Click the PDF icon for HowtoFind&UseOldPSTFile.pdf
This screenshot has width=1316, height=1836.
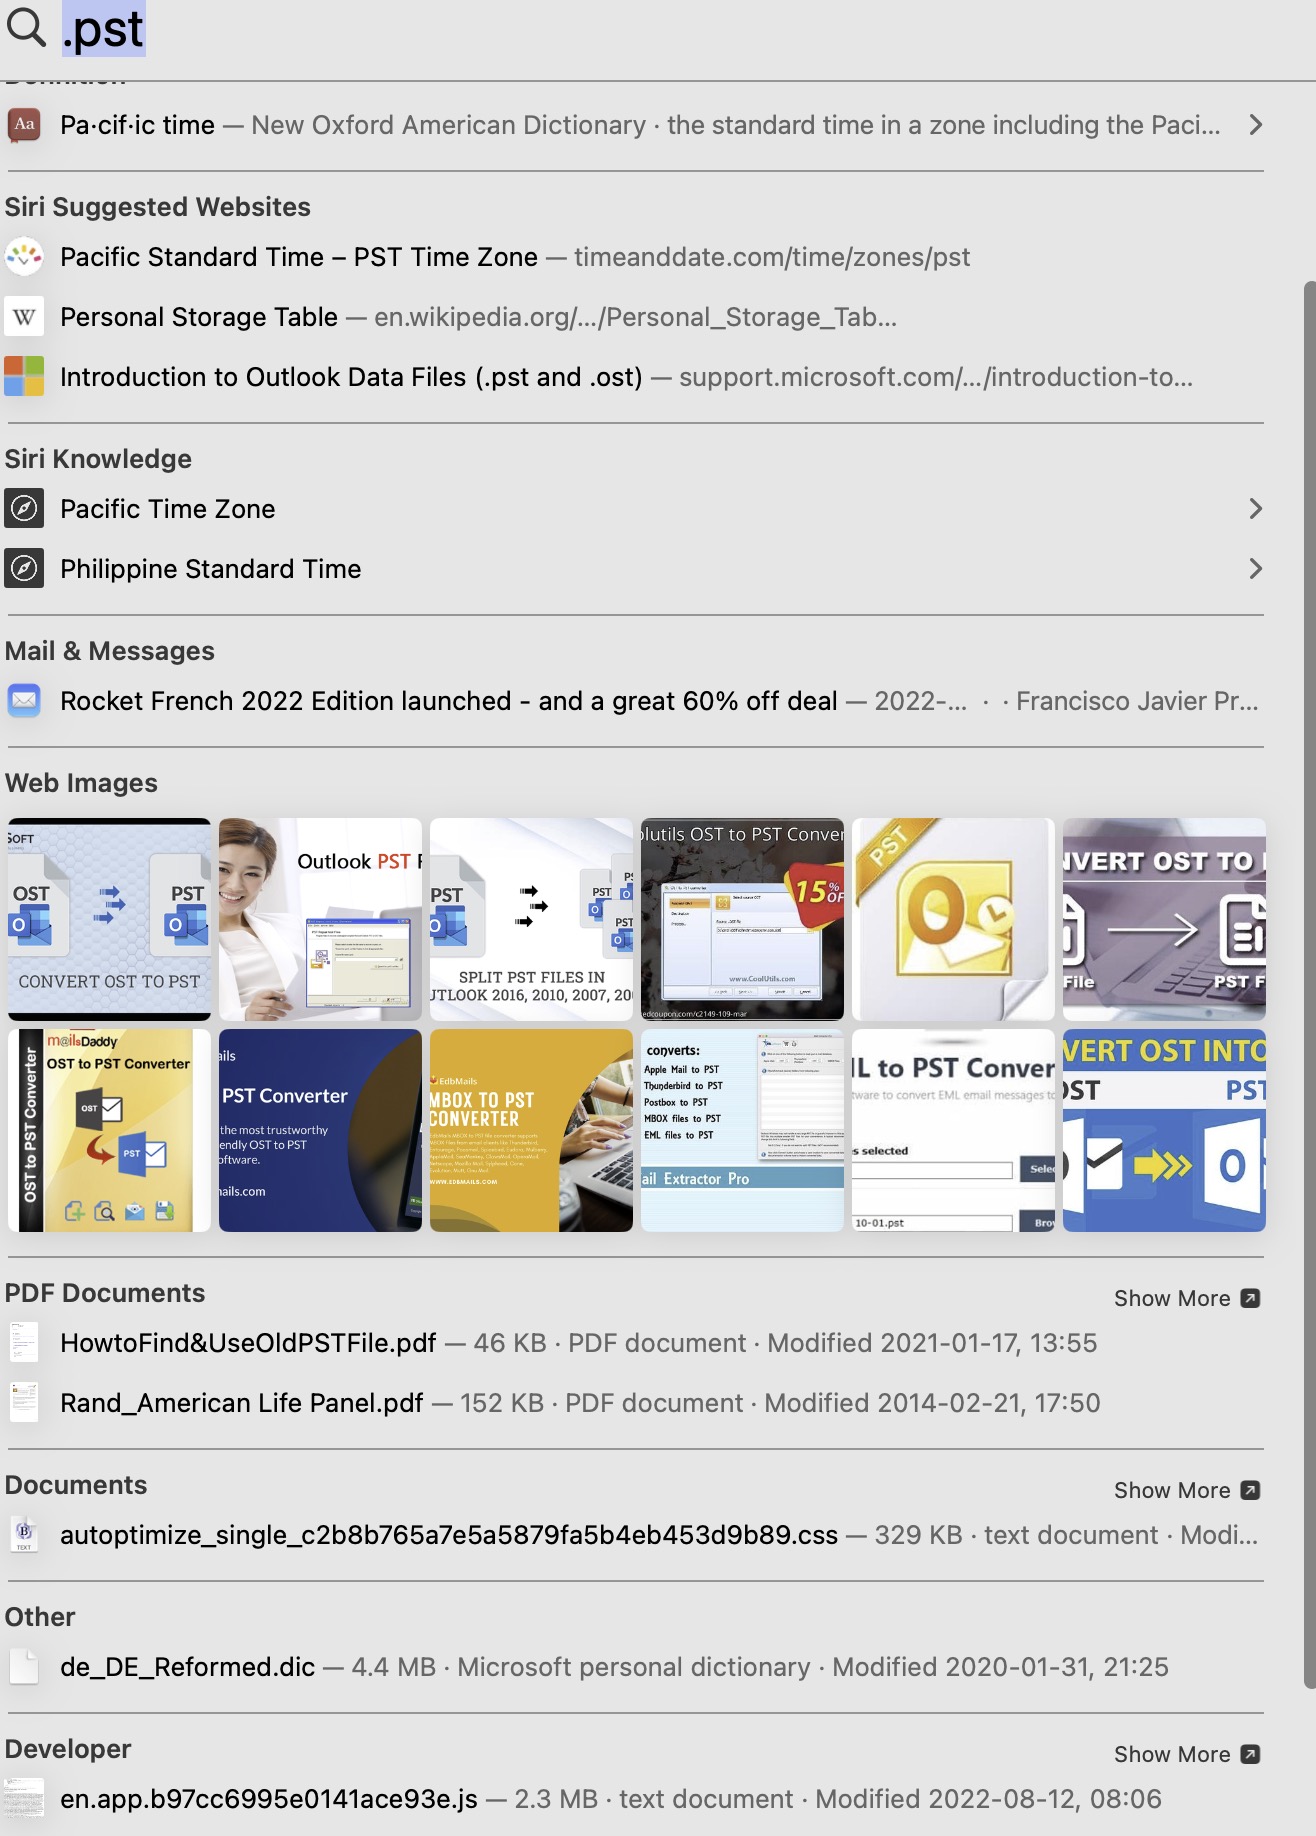[x=24, y=1343]
